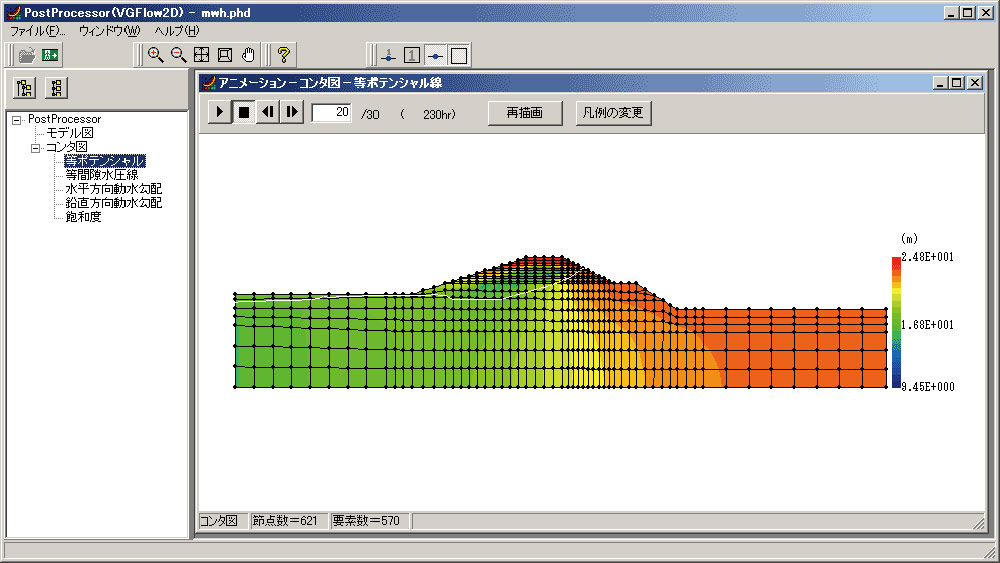The image size is (1000, 563).
Task: Click the green exit icon in toolbar
Action: (x=50, y=55)
